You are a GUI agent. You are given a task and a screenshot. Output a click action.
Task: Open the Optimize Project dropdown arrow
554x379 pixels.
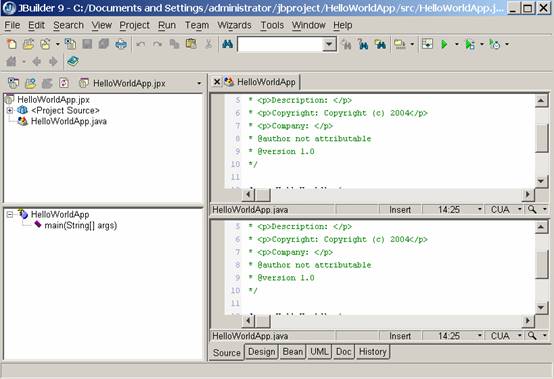point(507,45)
